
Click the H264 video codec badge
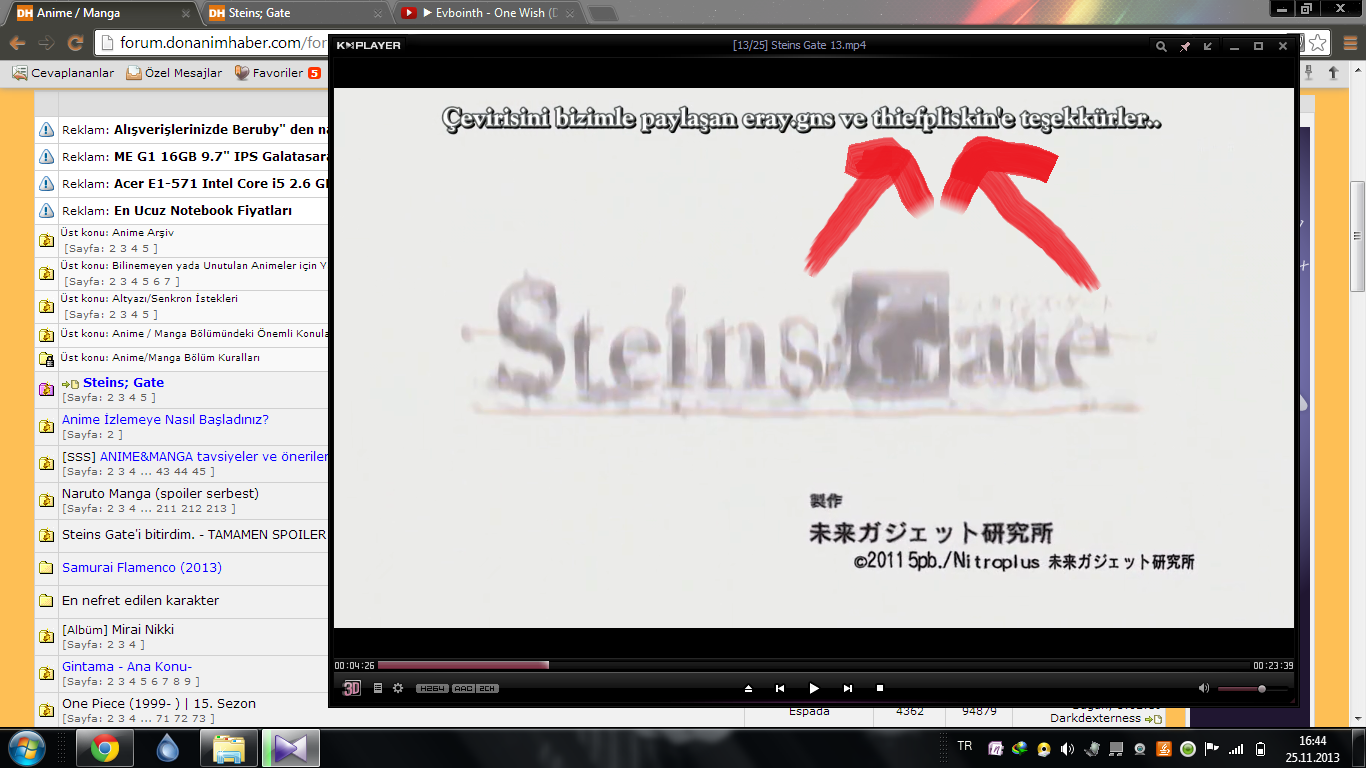pos(432,688)
